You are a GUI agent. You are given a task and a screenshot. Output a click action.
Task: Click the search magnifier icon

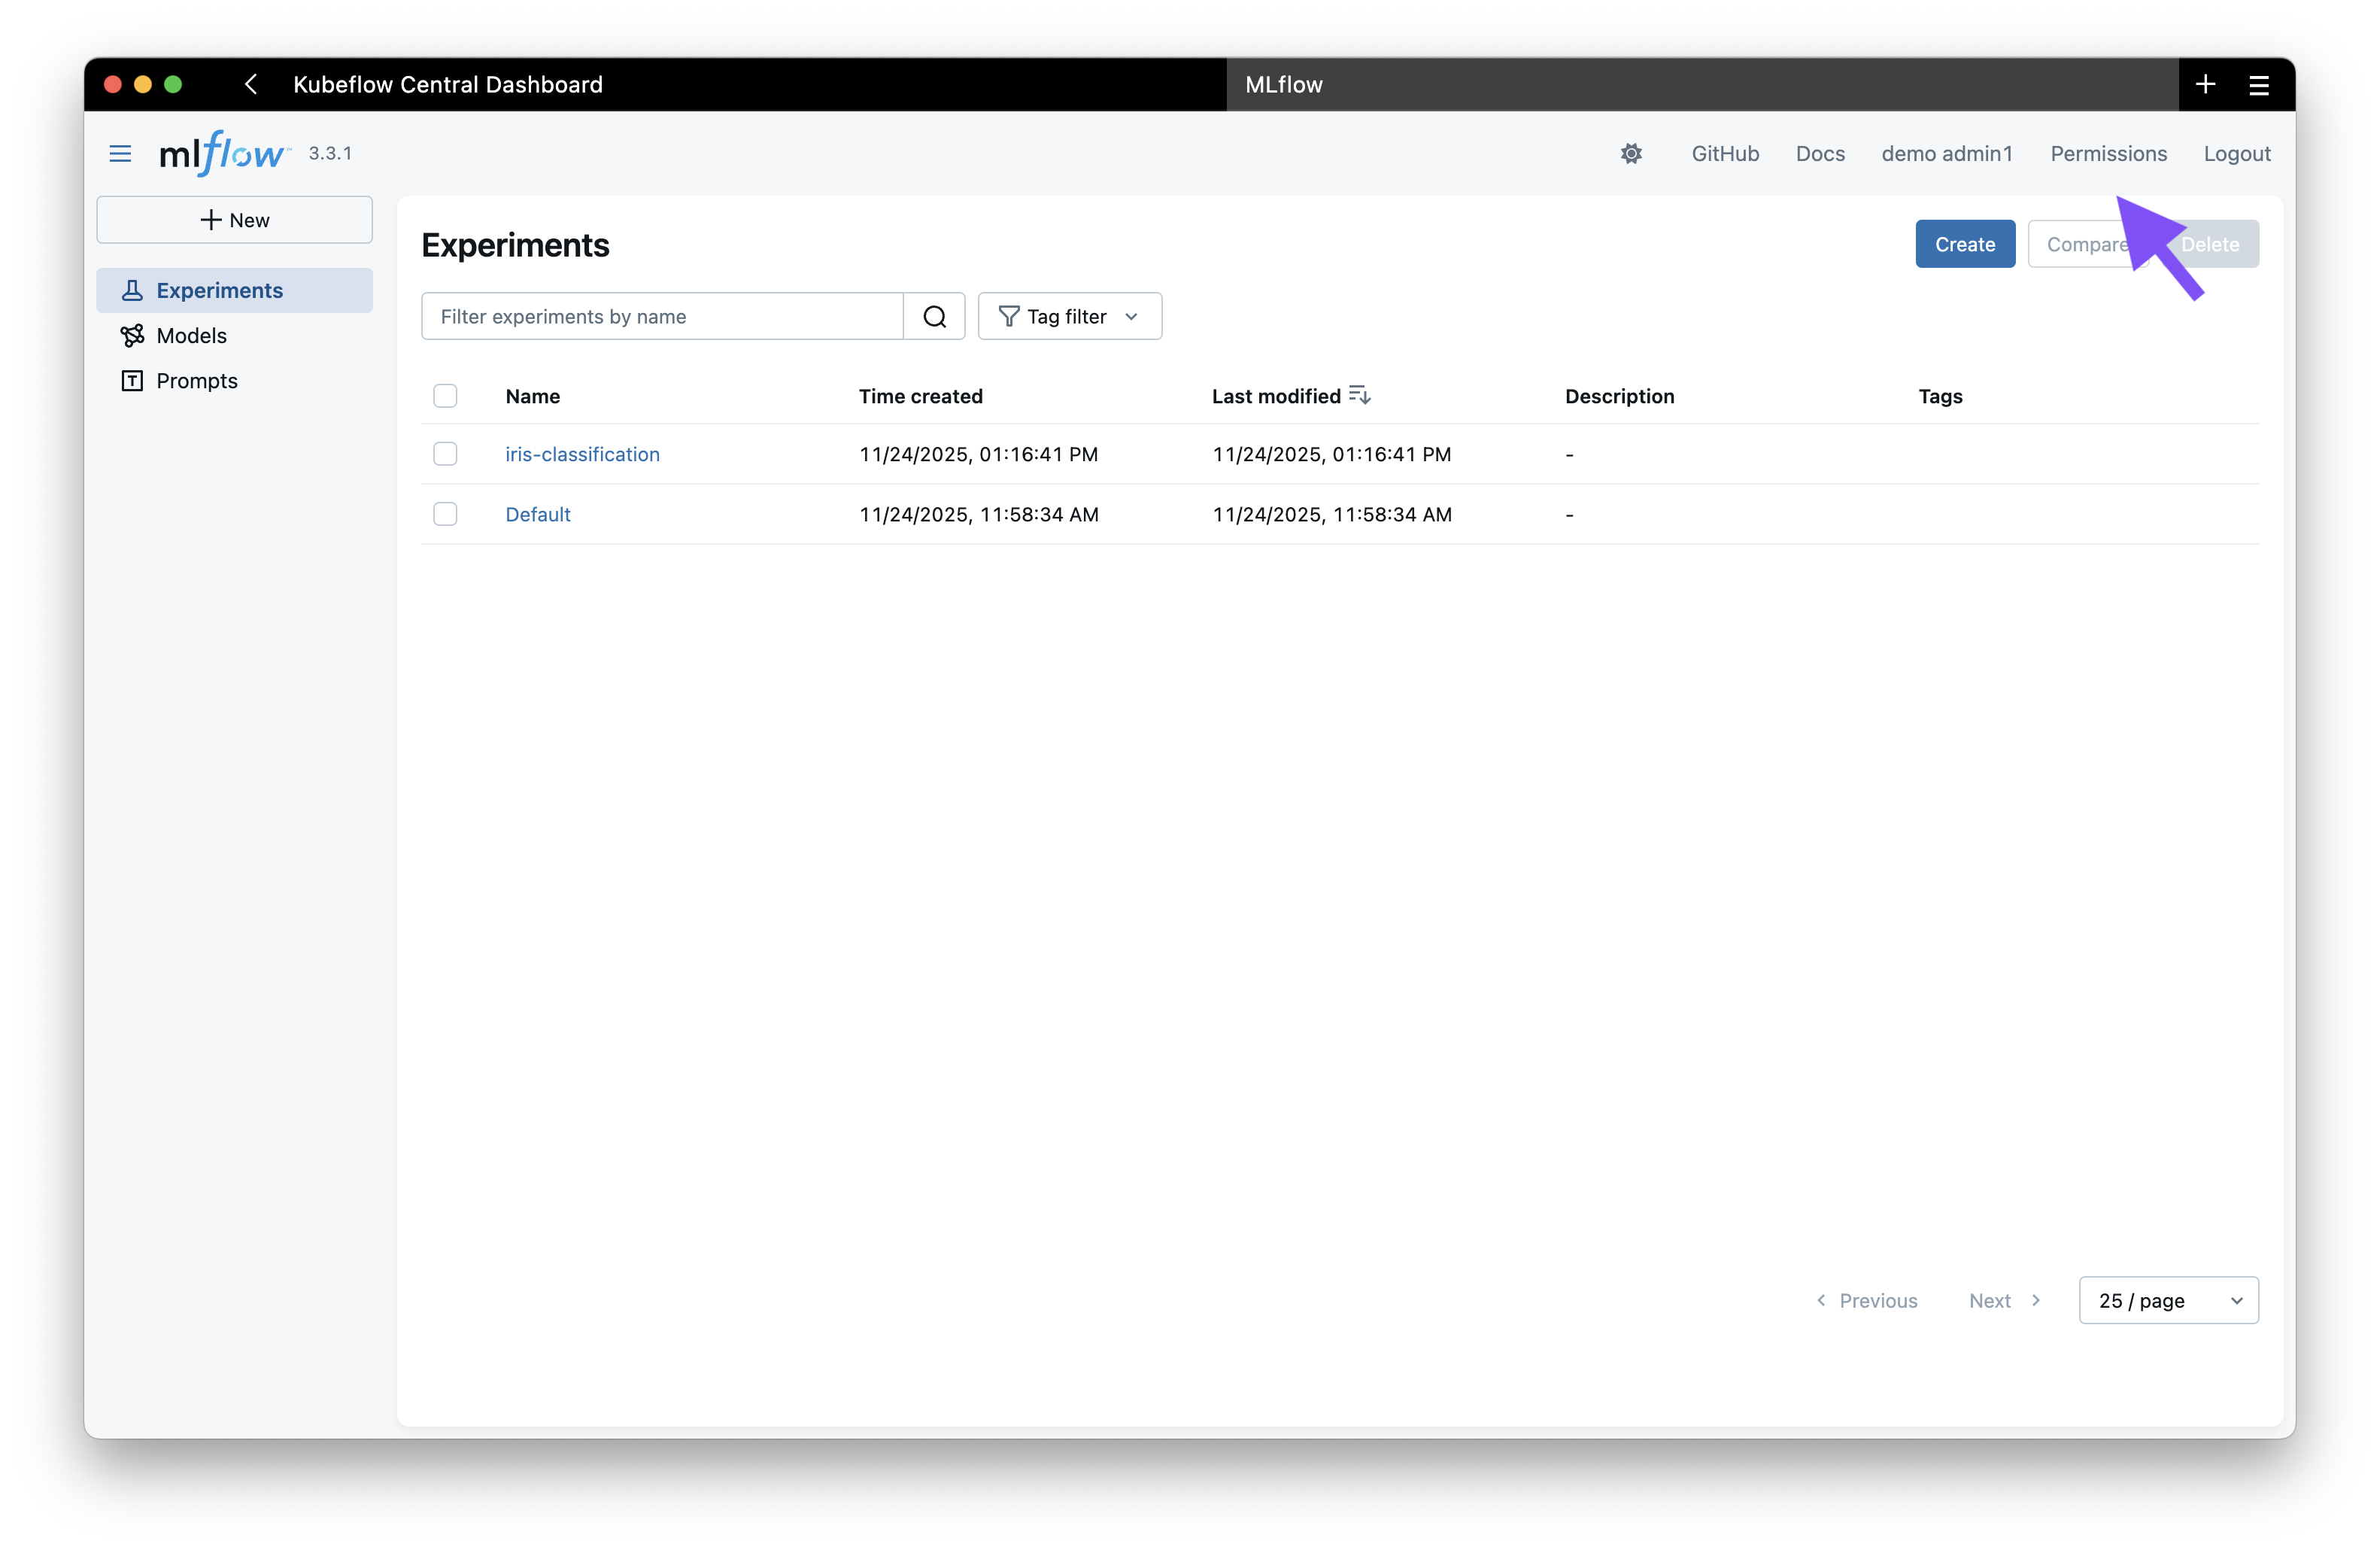[x=934, y=316]
